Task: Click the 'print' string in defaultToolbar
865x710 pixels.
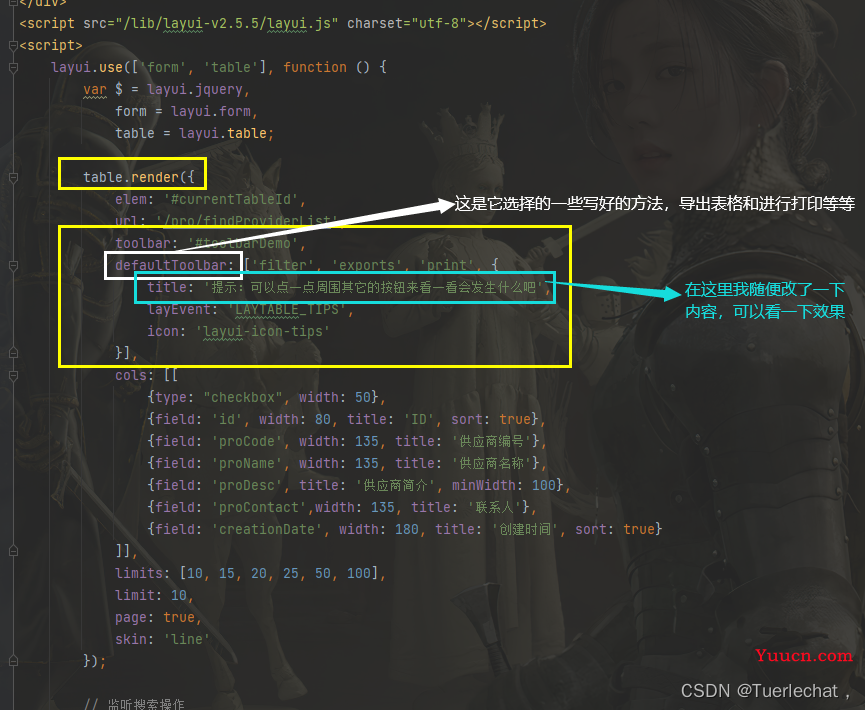Action: point(447,265)
